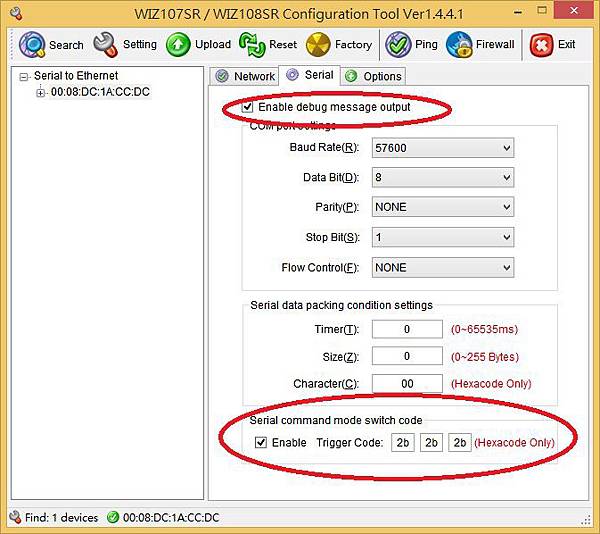
Task: Open the Baud Rate dropdown
Action: pyautogui.click(x=443, y=148)
